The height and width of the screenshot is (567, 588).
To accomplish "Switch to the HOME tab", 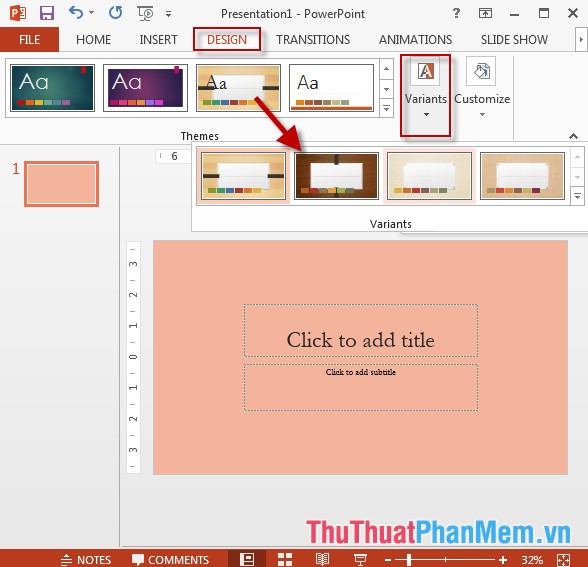I will click(93, 39).
